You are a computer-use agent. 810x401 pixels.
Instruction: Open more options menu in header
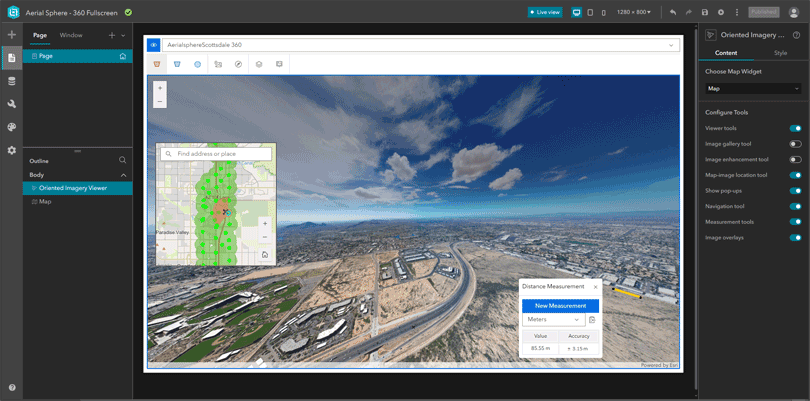point(737,12)
